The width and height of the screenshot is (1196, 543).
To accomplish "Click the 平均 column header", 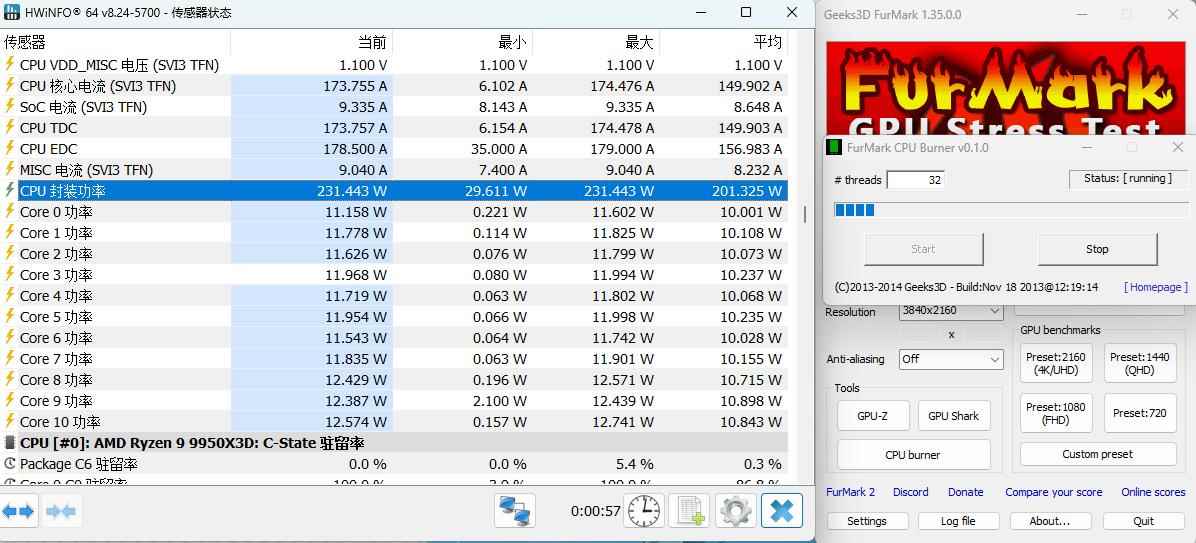I will (x=767, y=42).
